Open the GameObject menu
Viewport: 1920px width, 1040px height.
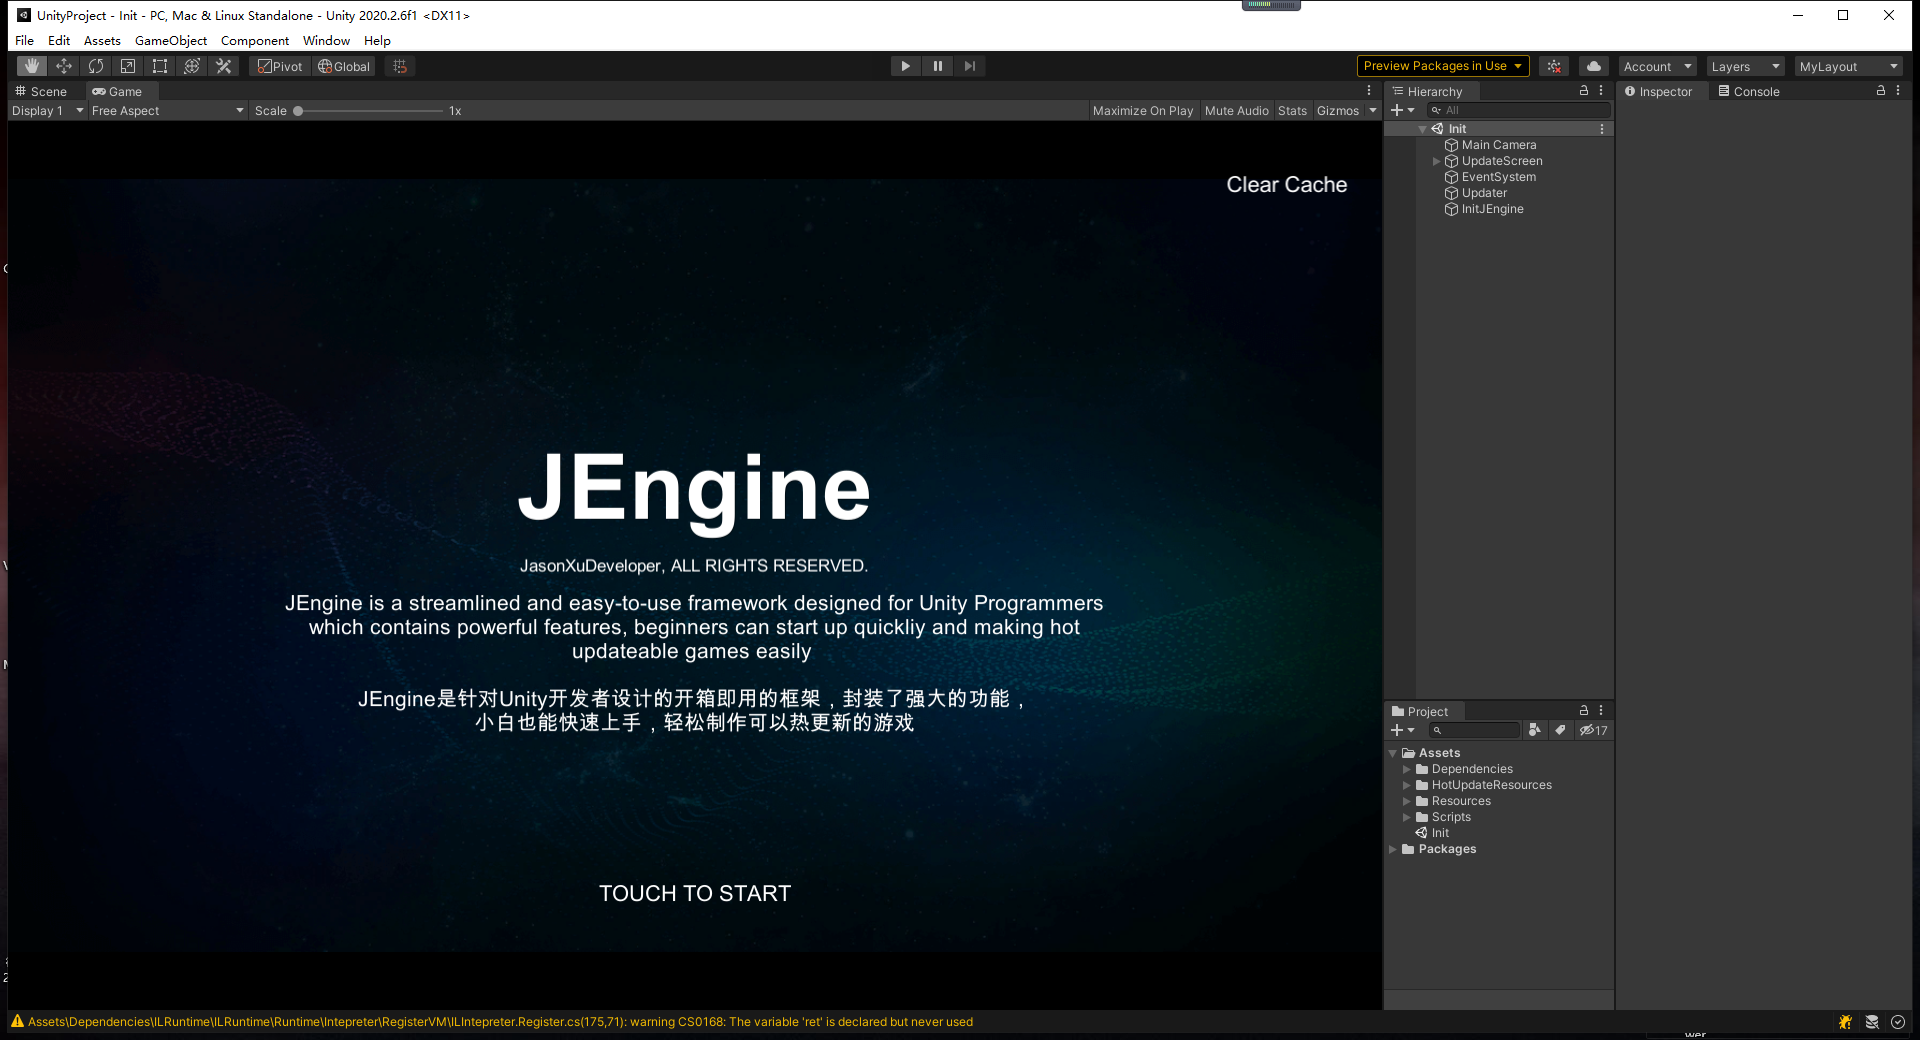pyautogui.click(x=170, y=40)
